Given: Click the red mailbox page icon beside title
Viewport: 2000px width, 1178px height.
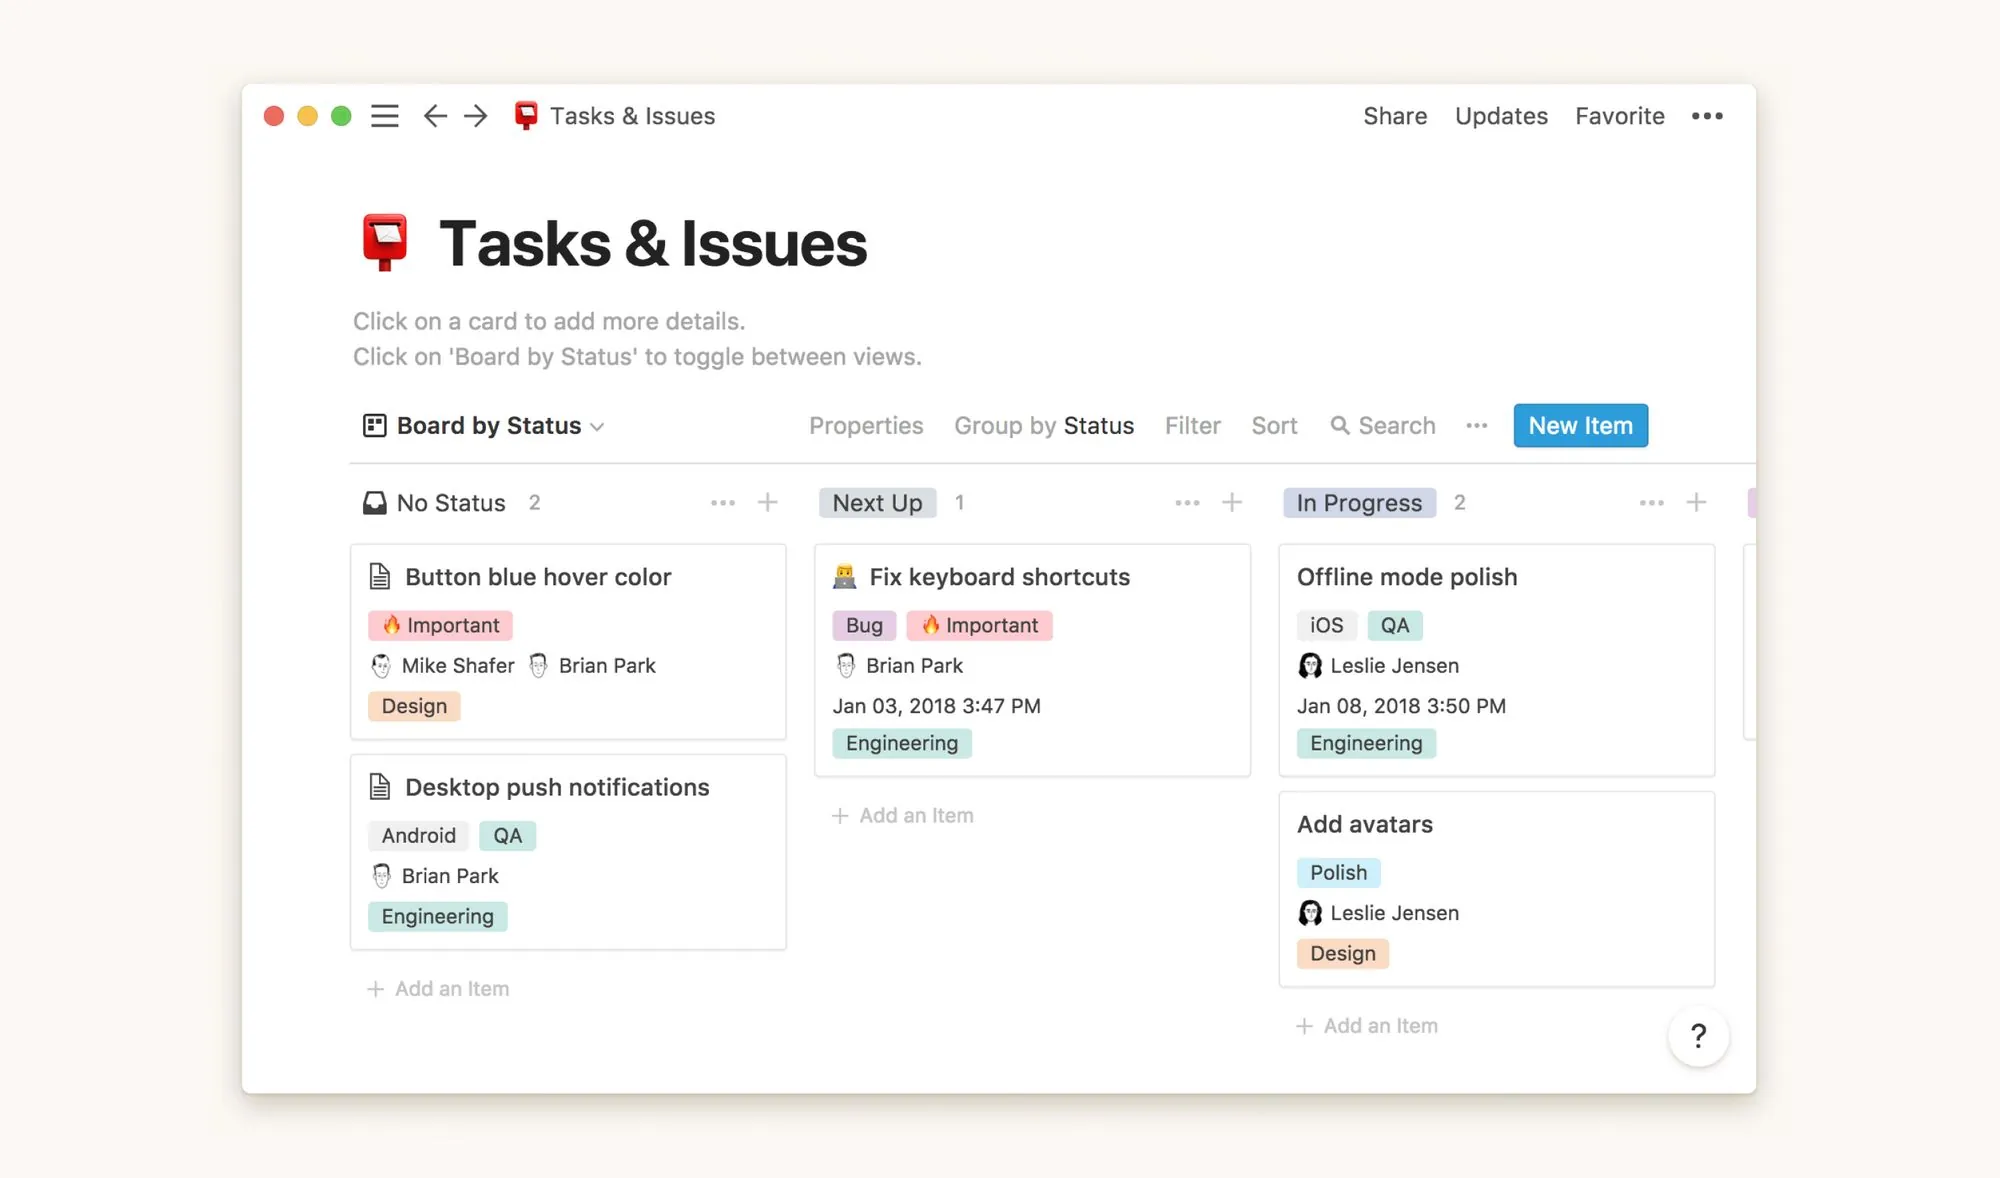Looking at the screenshot, I should click(x=385, y=243).
